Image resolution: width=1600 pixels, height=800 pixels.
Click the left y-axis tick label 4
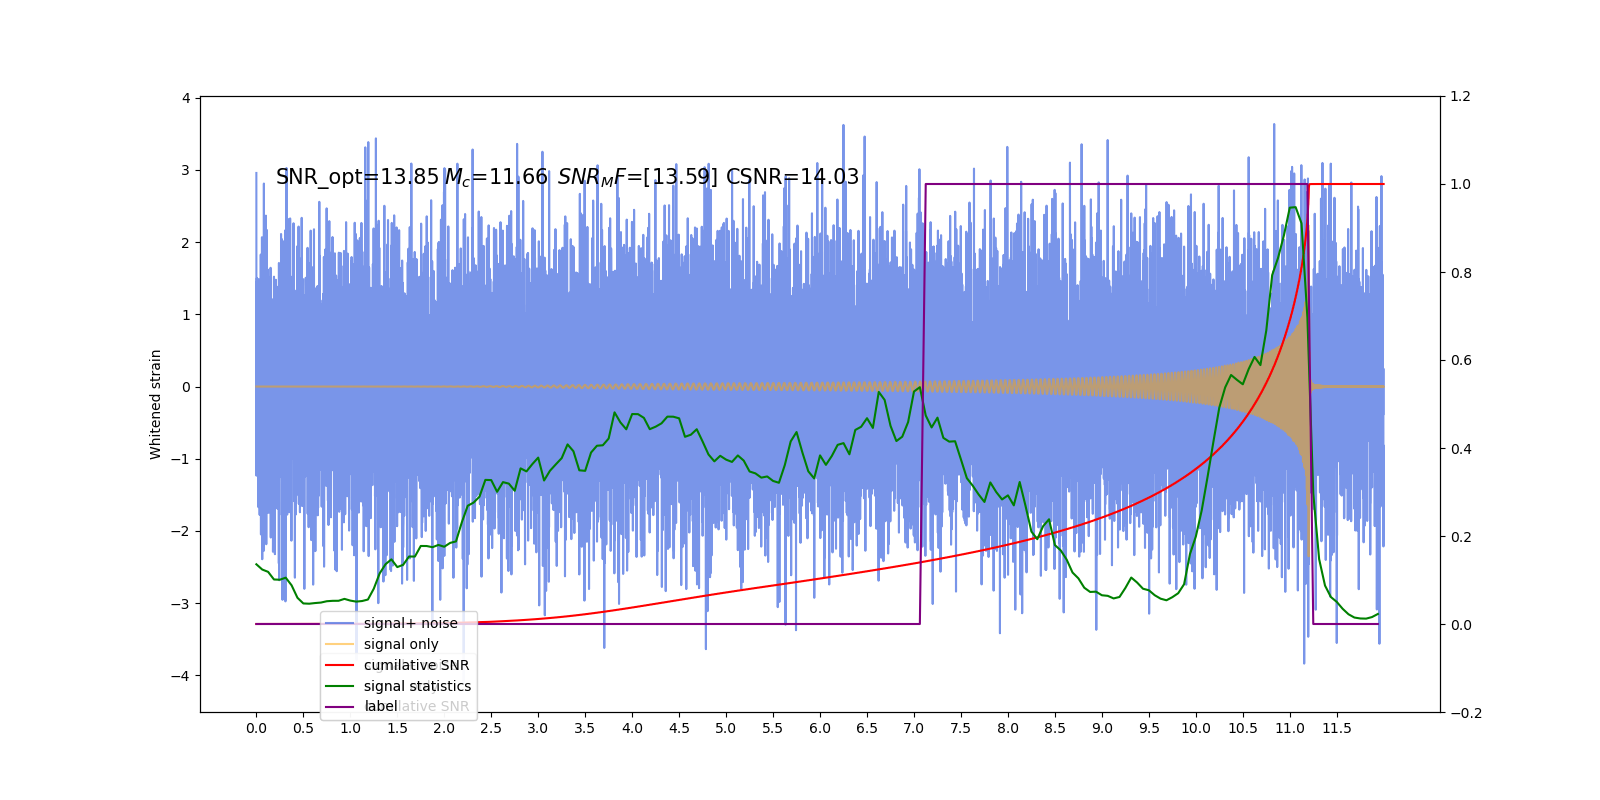tap(186, 98)
